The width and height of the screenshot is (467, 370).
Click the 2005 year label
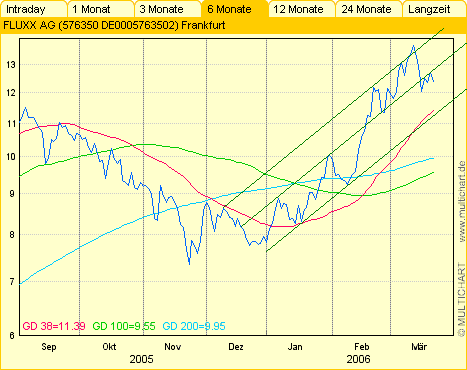click(x=141, y=359)
